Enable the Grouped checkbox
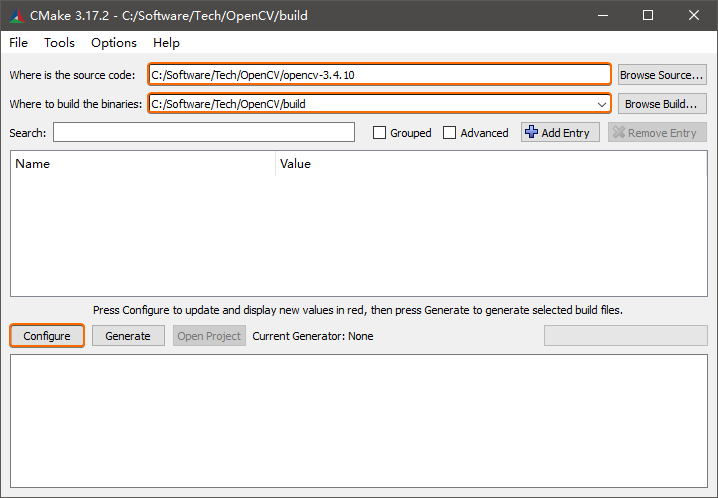718x498 pixels. [379, 133]
